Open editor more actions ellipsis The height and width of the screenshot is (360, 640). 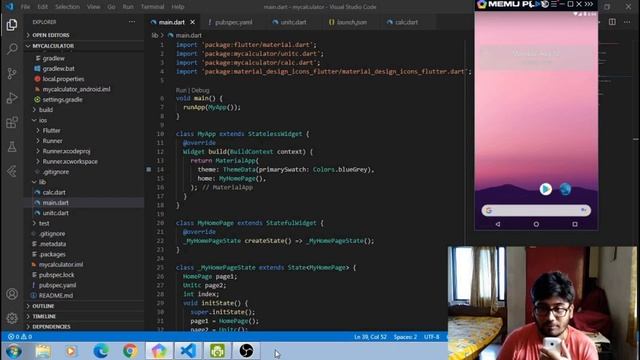[x=627, y=22]
